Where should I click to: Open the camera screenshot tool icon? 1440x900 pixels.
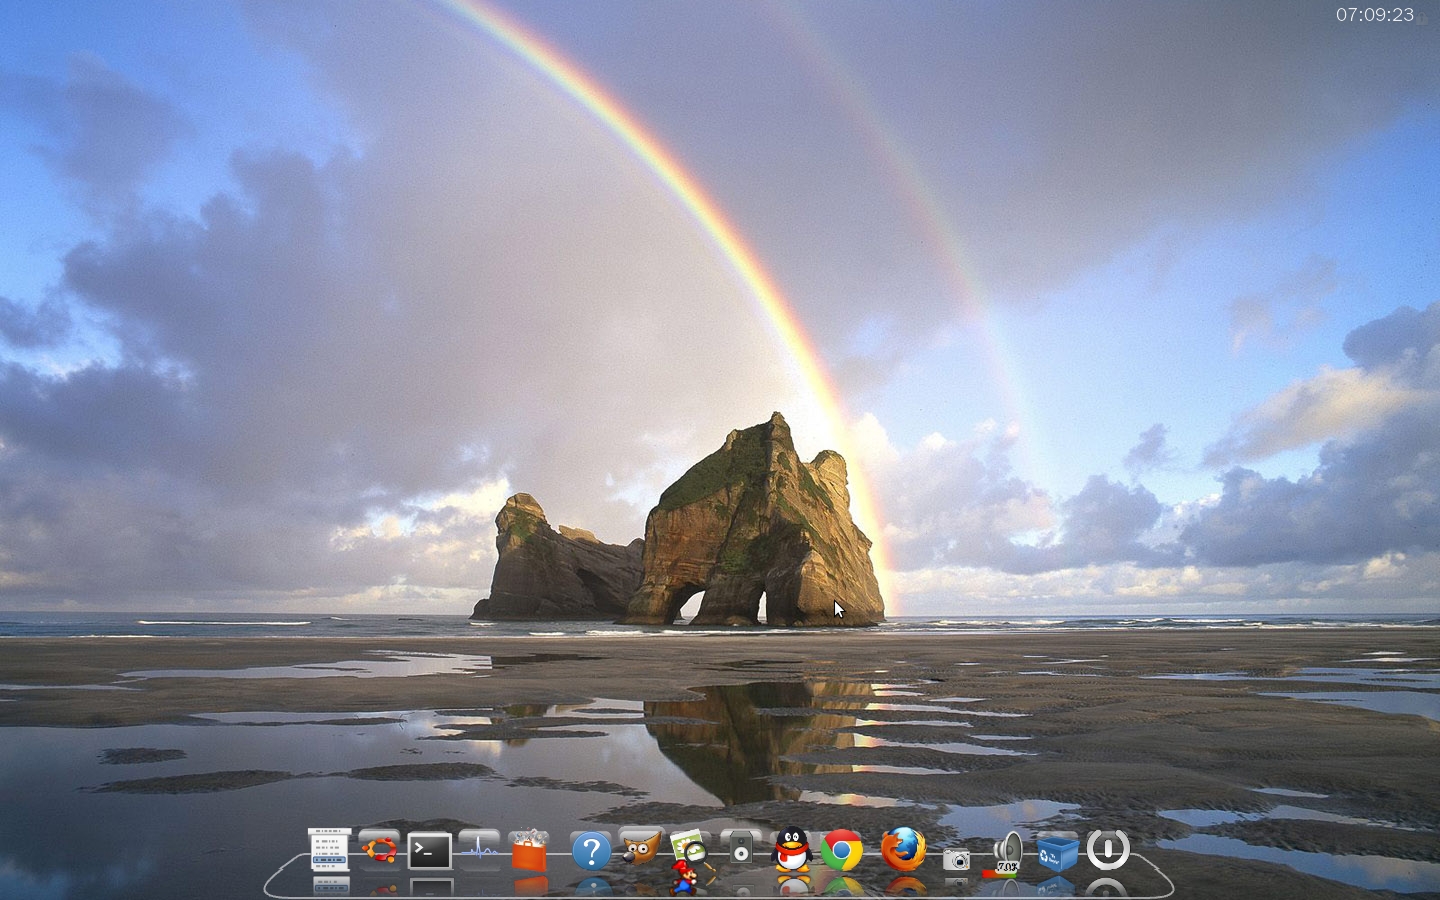pyautogui.click(x=957, y=860)
